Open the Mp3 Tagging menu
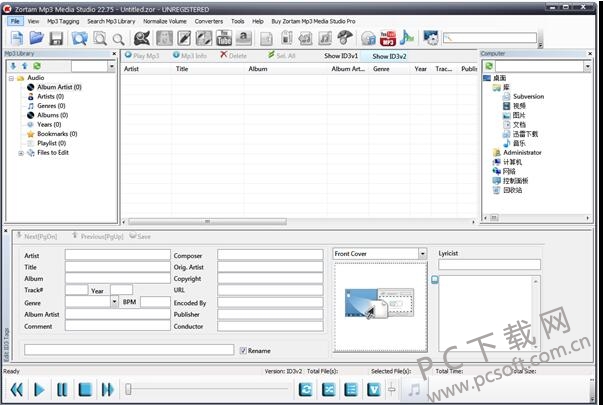The width and height of the screenshot is (603, 405). tap(63, 21)
